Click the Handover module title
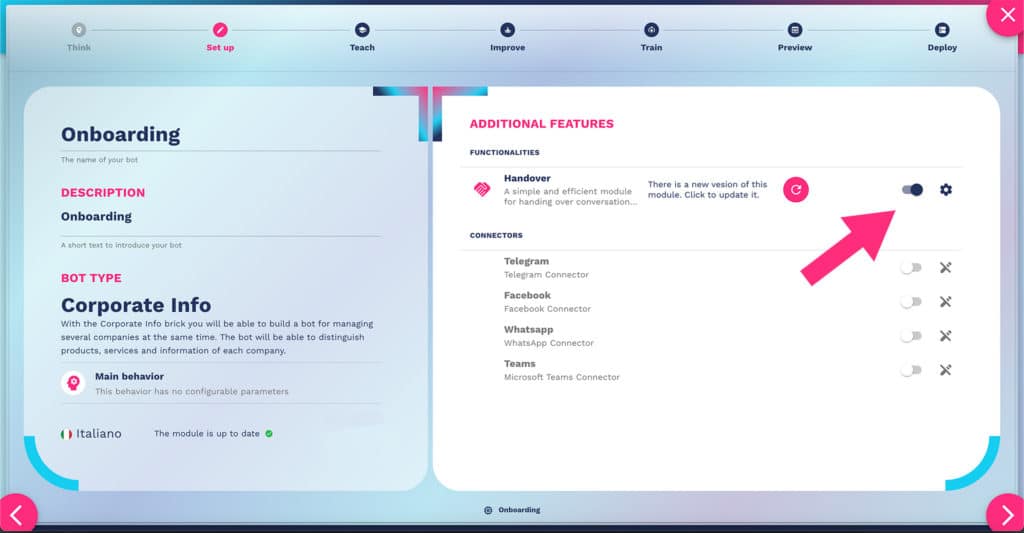Image resolution: width=1024 pixels, height=533 pixels. pyautogui.click(x=527, y=178)
